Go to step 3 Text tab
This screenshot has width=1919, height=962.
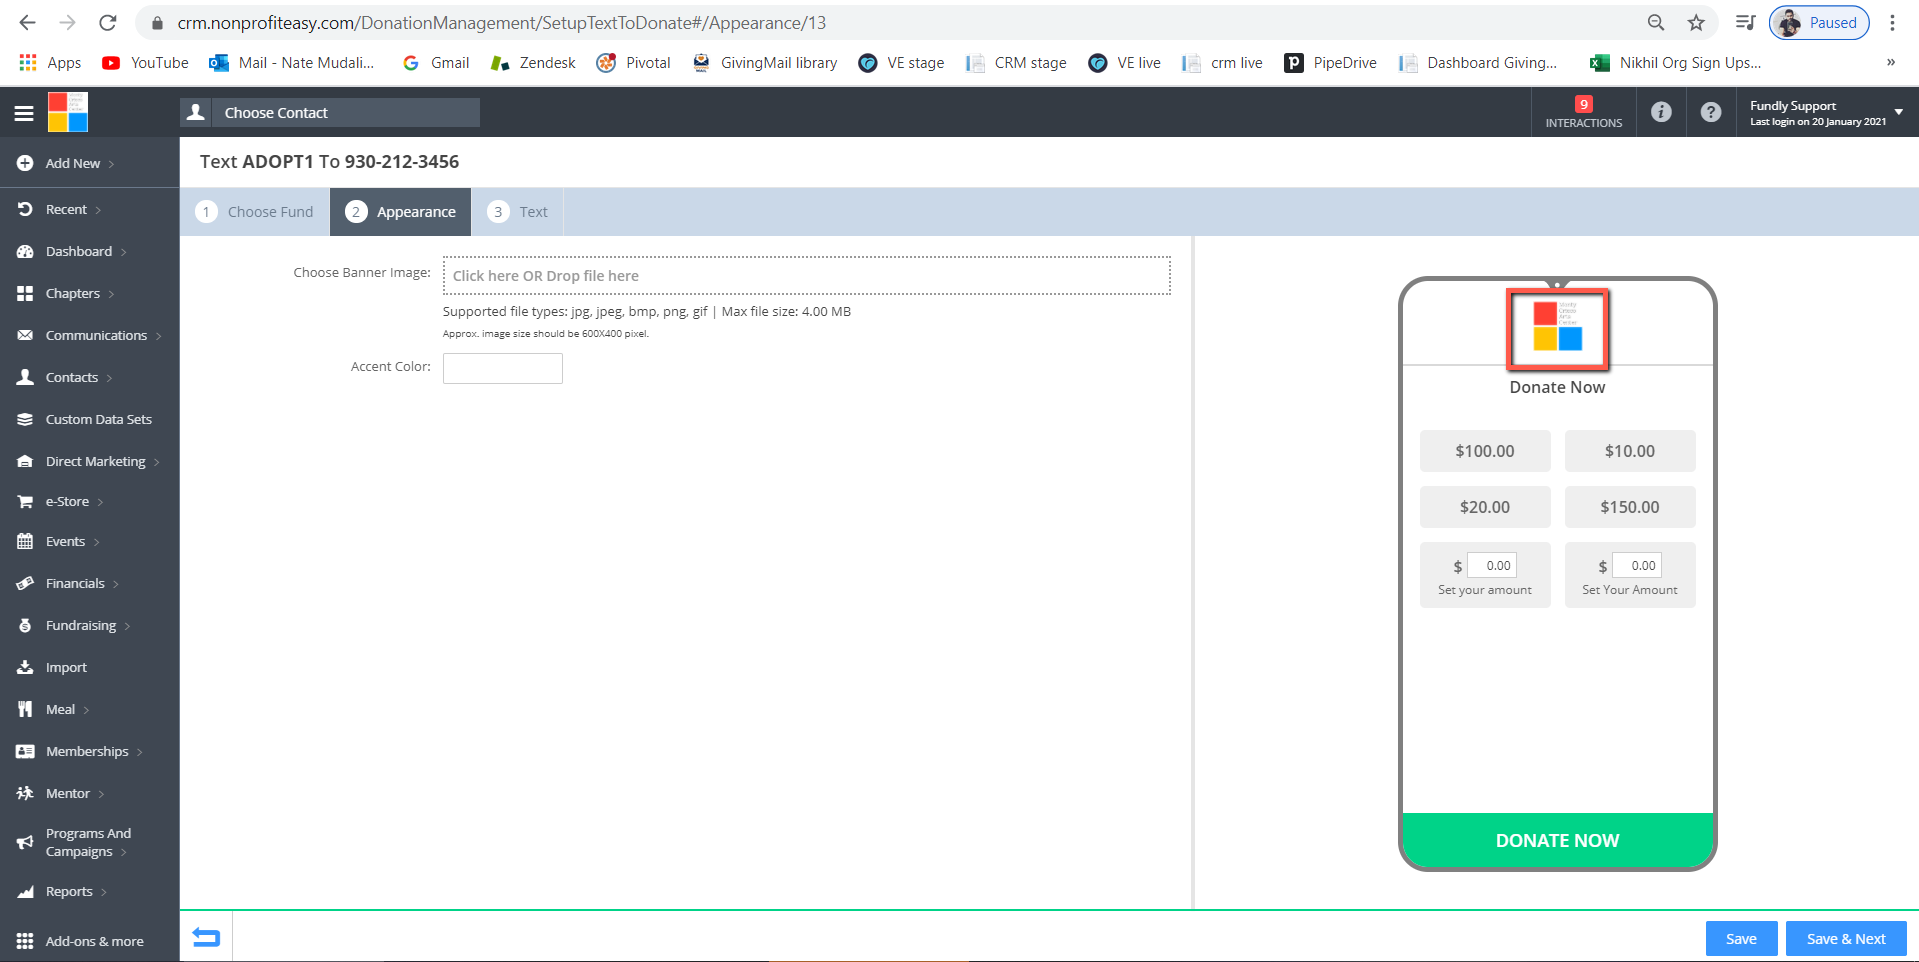pos(518,212)
